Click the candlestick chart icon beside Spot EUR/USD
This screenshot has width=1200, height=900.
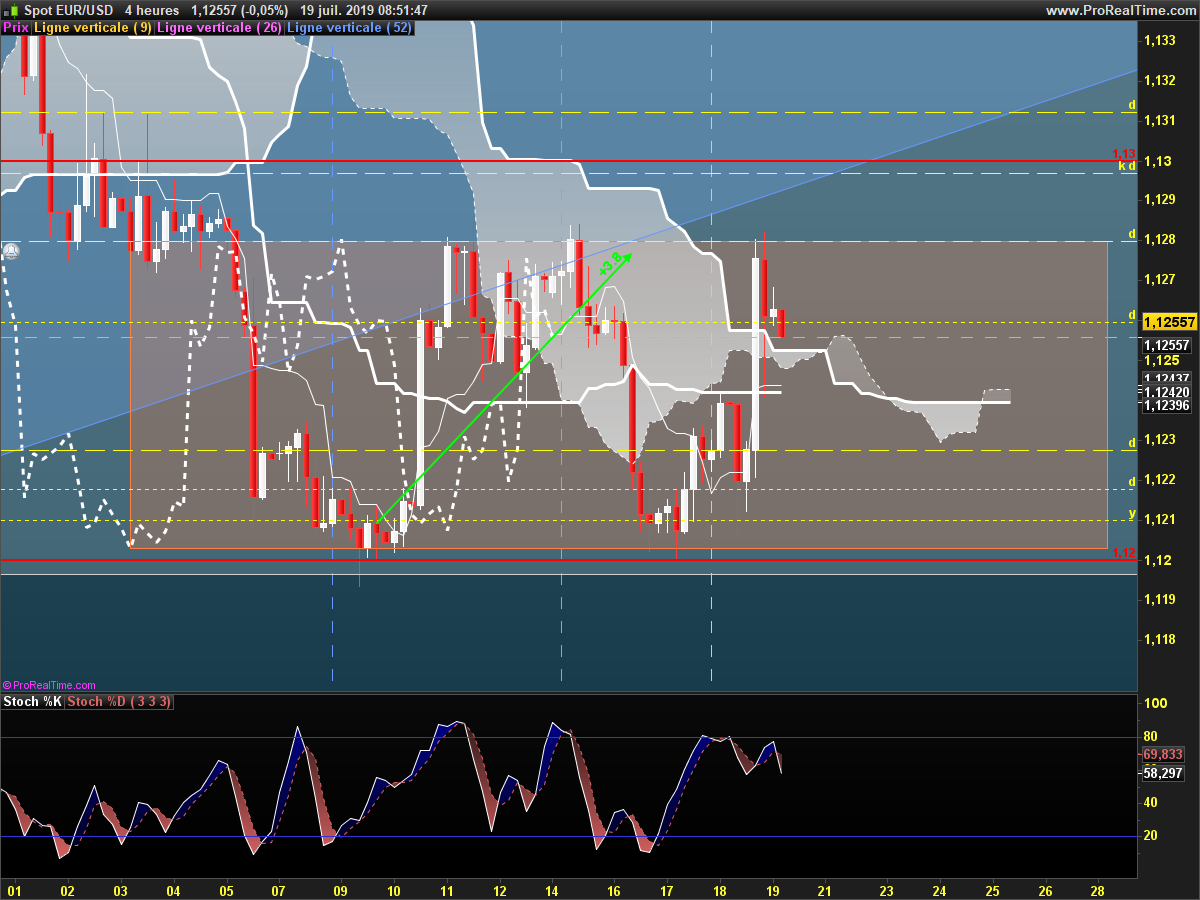[10, 10]
